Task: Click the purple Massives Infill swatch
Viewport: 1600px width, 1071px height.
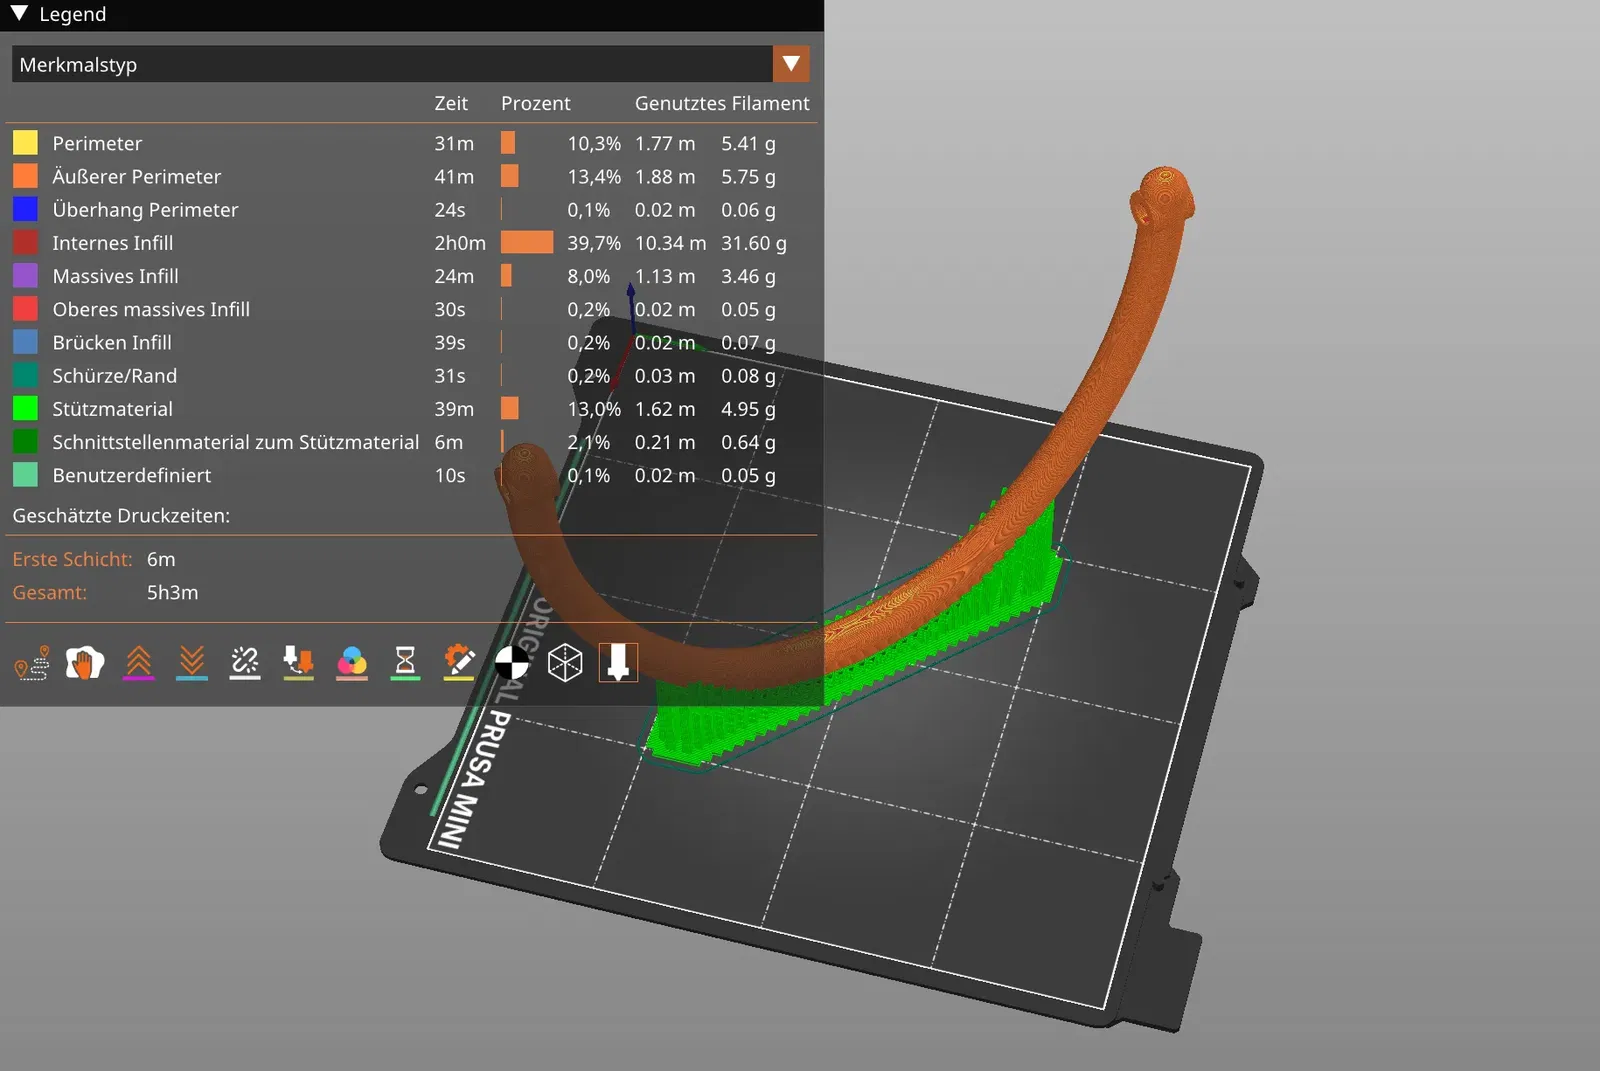Action: (x=25, y=276)
